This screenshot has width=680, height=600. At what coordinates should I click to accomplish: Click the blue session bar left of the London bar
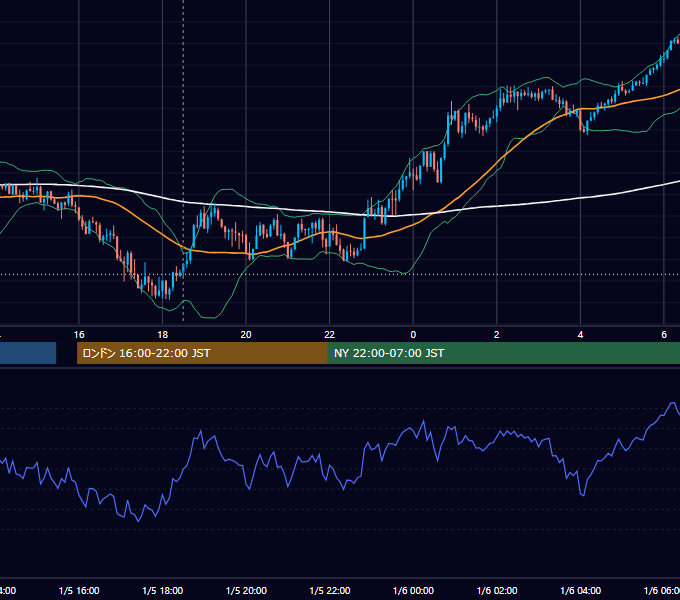pos(28,353)
